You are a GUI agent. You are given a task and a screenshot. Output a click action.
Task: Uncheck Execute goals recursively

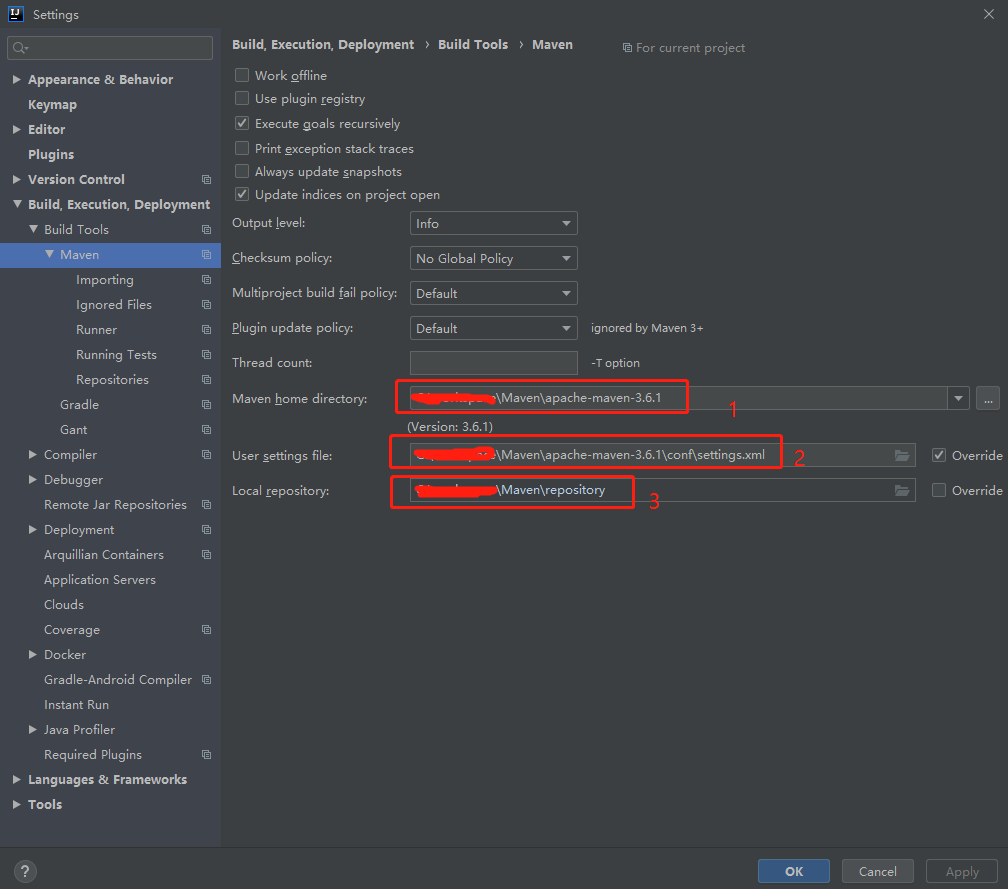point(242,123)
